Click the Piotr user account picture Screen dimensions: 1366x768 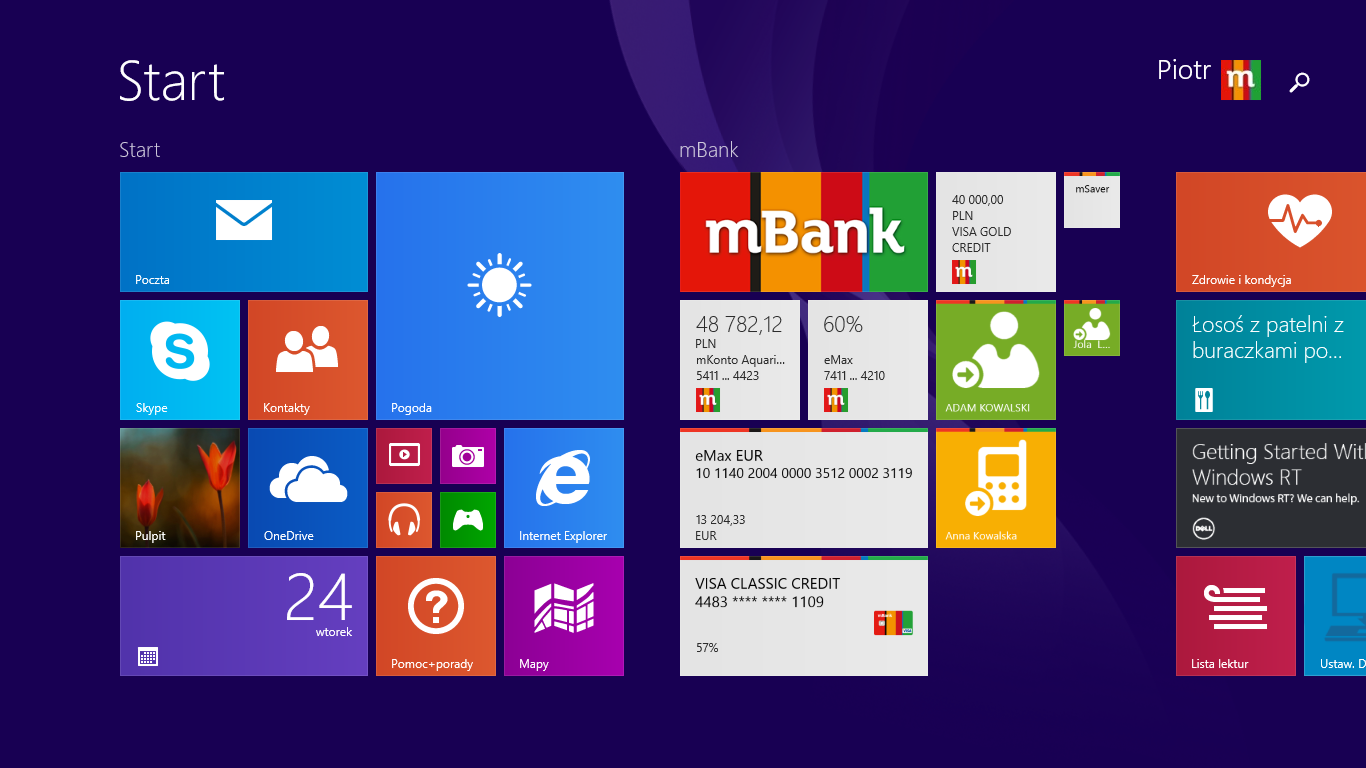tap(1241, 80)
